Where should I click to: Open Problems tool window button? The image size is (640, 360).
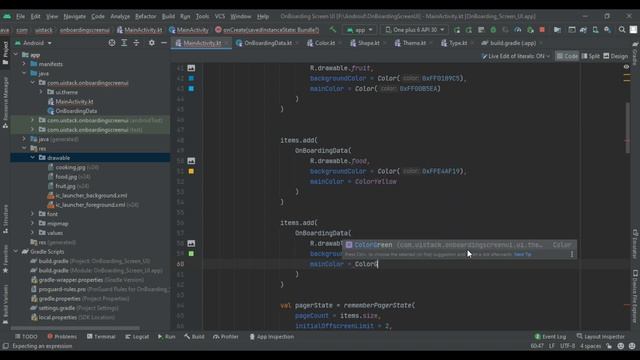point(62,337)
